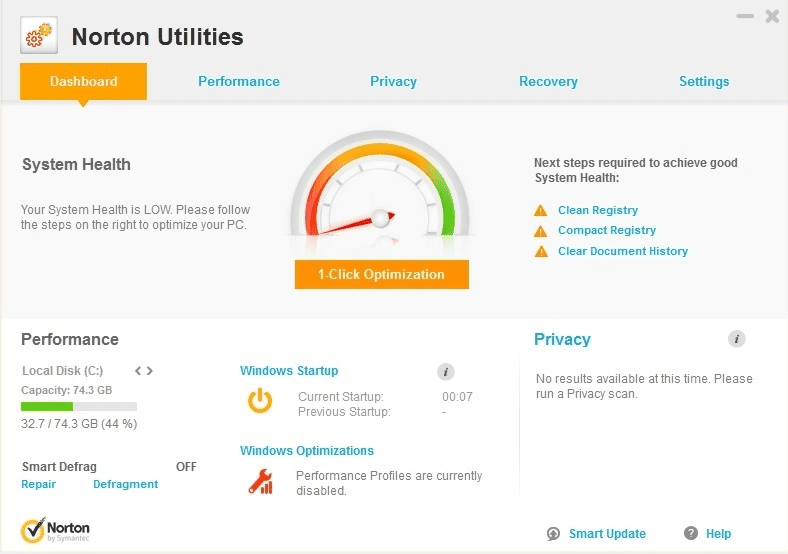This screenshot has height=554, width=788.
Task: Open the Windows Startup info icon
Action: point(446,372)
